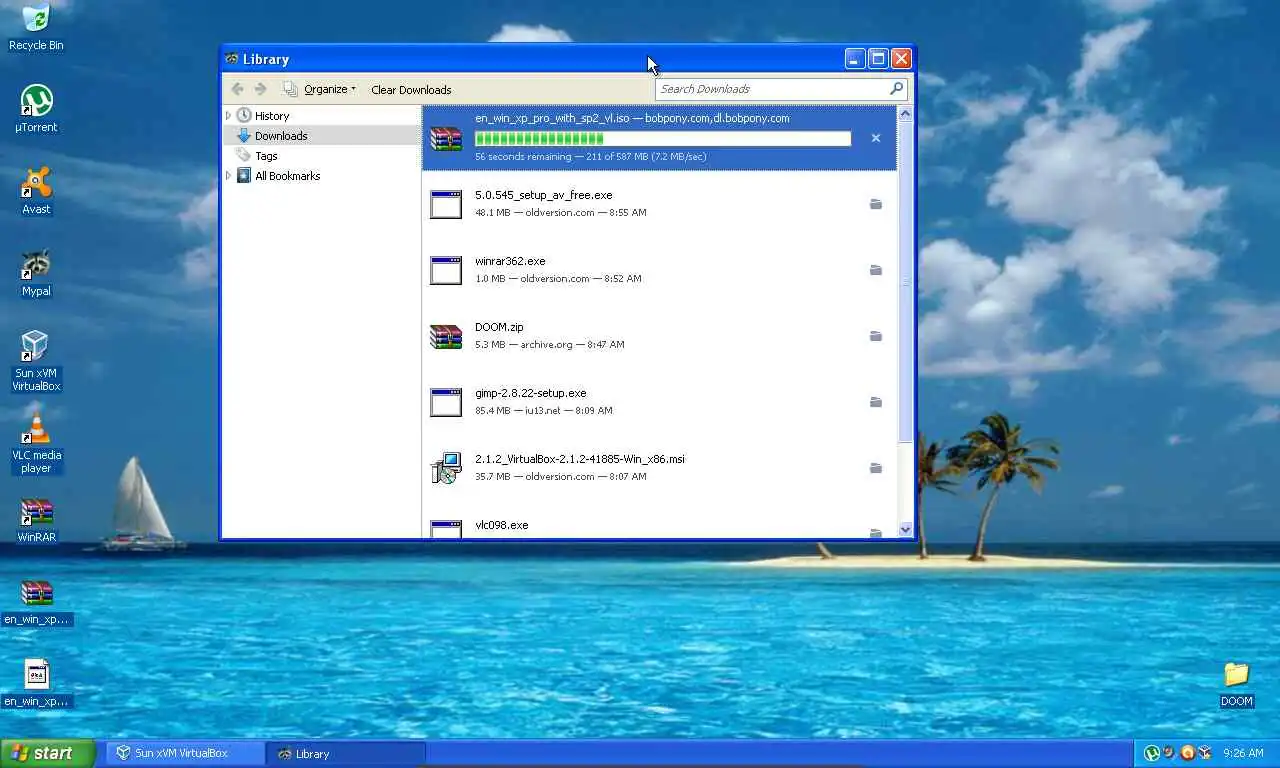
Task: Click the downloads list scrollbar thumb
Action: point(906,282)
